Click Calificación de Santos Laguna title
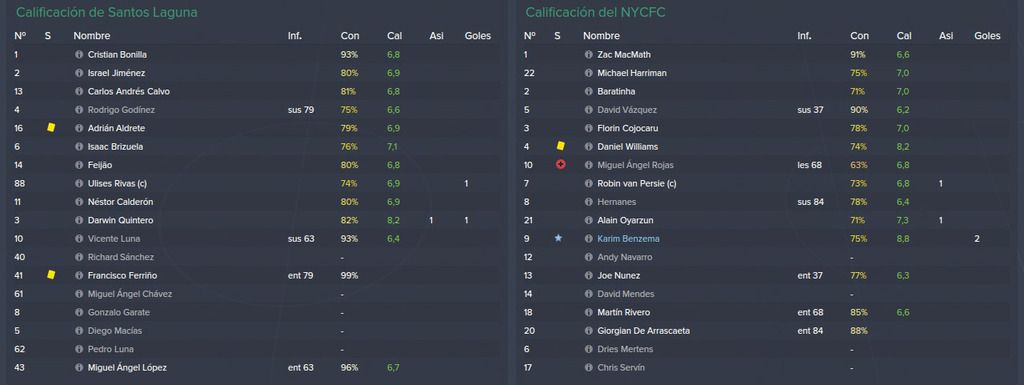1024x385 pixels. point(106,12)
